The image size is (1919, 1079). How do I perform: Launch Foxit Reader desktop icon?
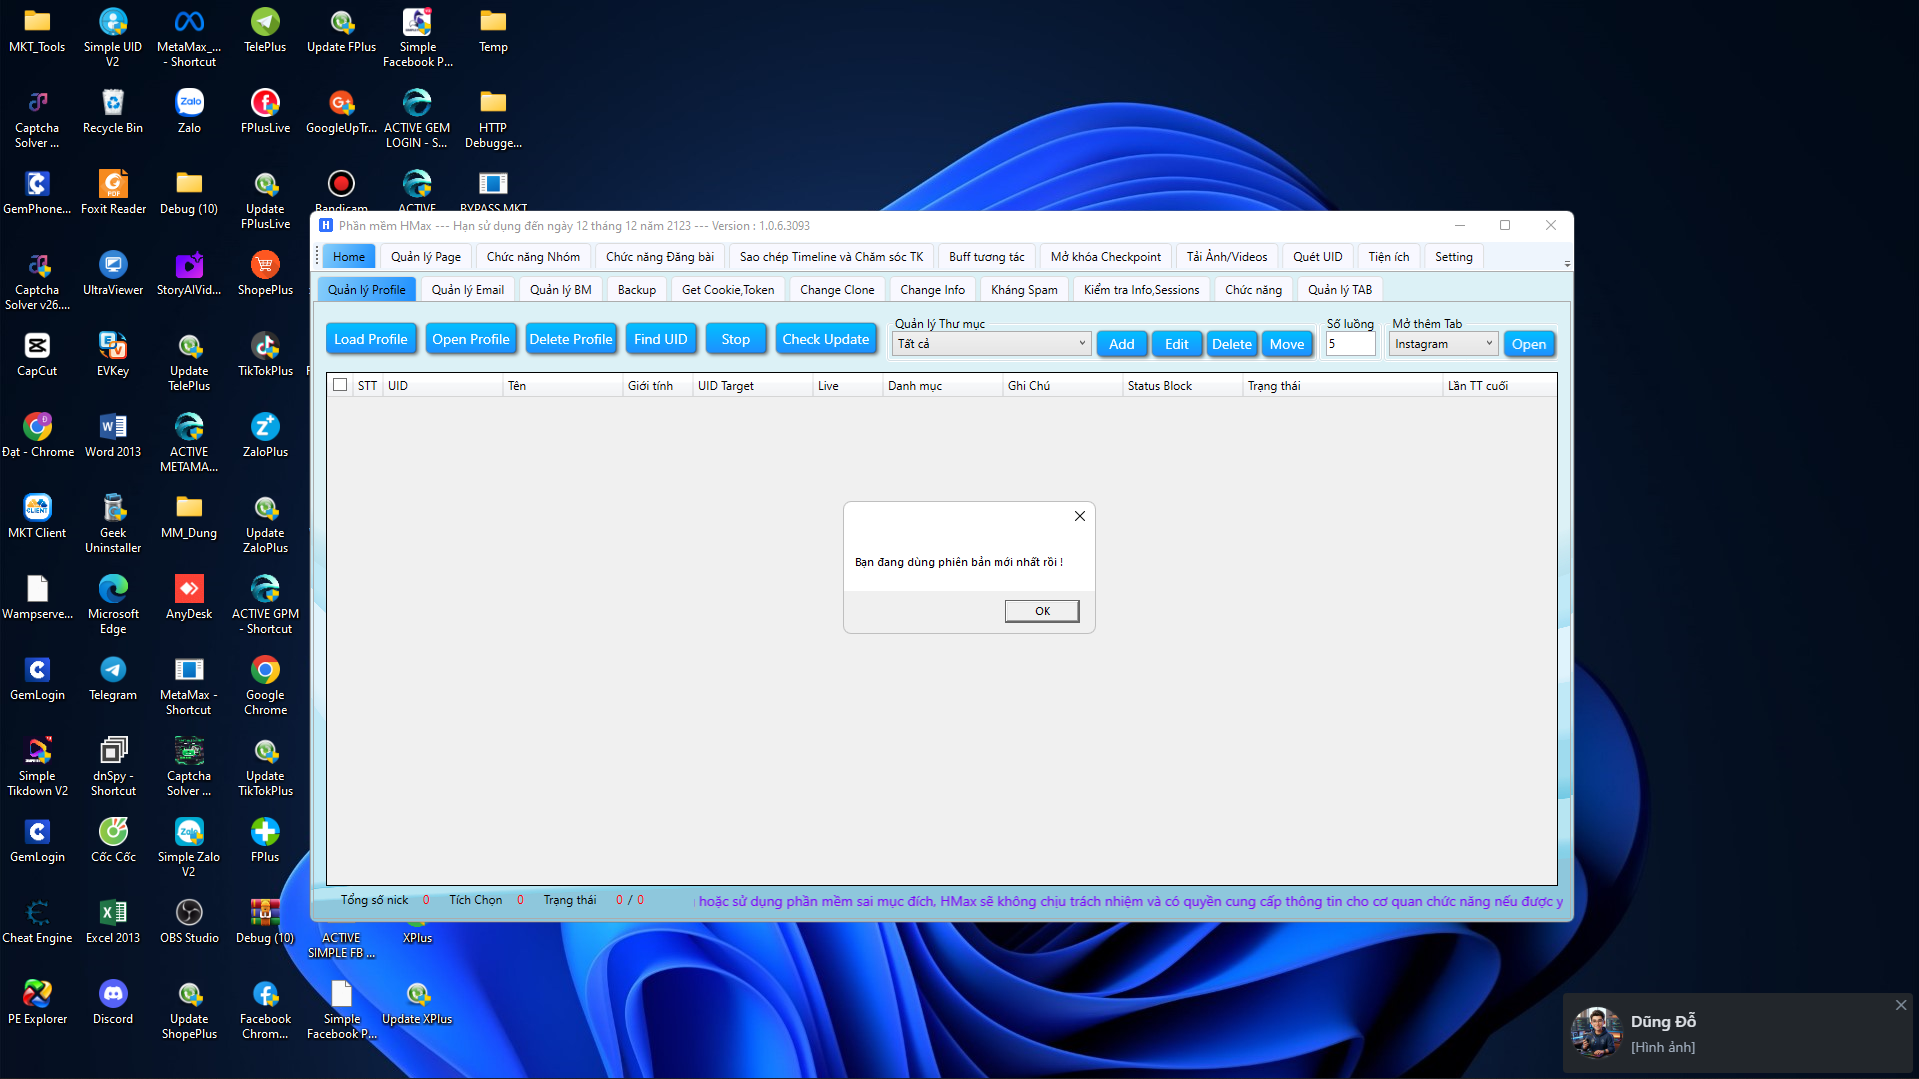[x=113, y=192]
